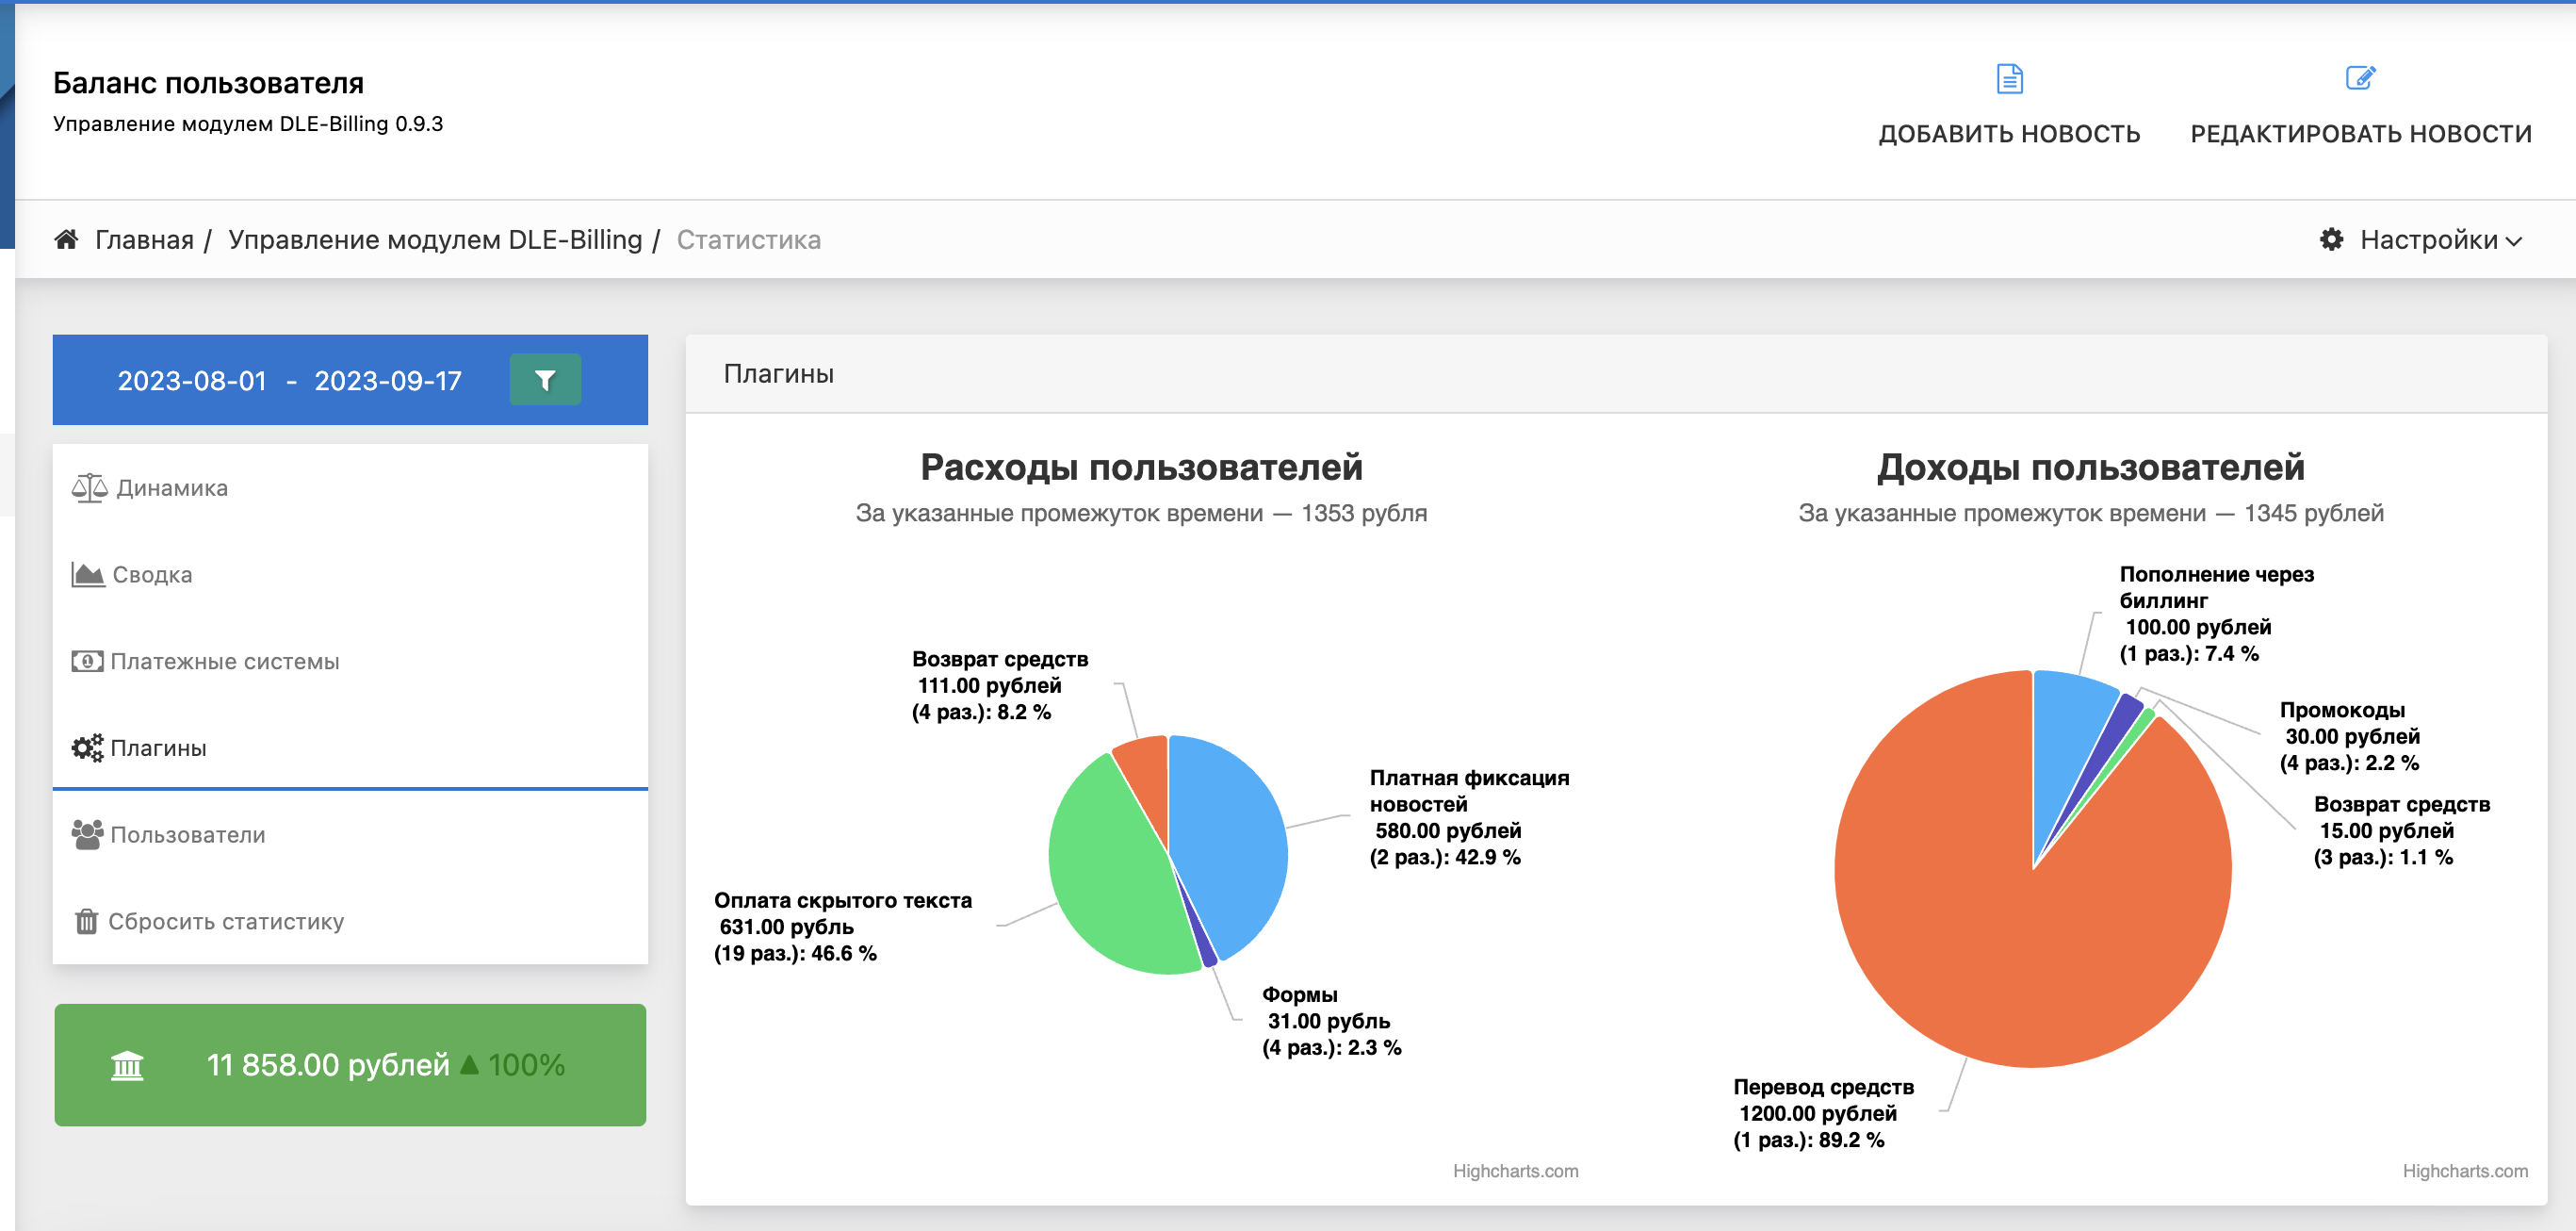
Task: Click the Пополнение через биллинг label
Action: point(2216,613)
